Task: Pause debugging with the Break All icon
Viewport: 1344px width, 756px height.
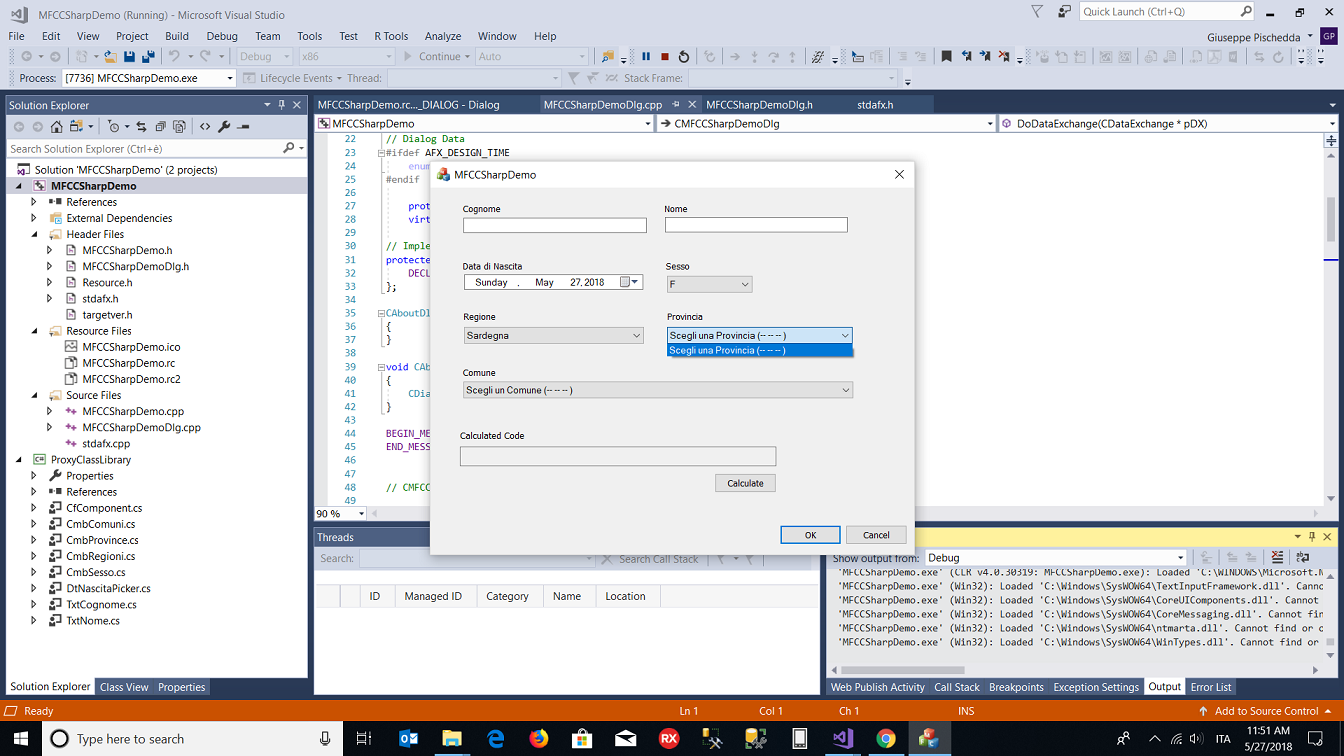Action: pyautogui.click(x=646, y=57)
